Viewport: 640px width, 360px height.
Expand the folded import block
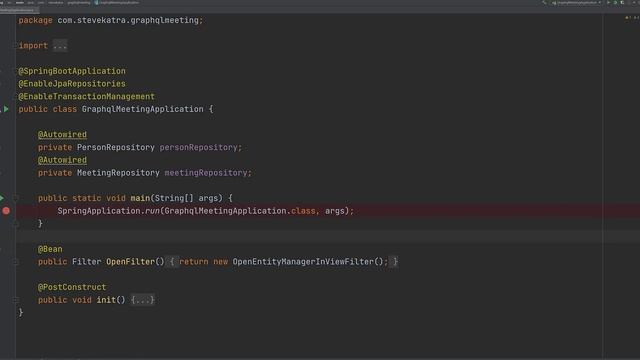pyautogui.click(x=60, y=46)
